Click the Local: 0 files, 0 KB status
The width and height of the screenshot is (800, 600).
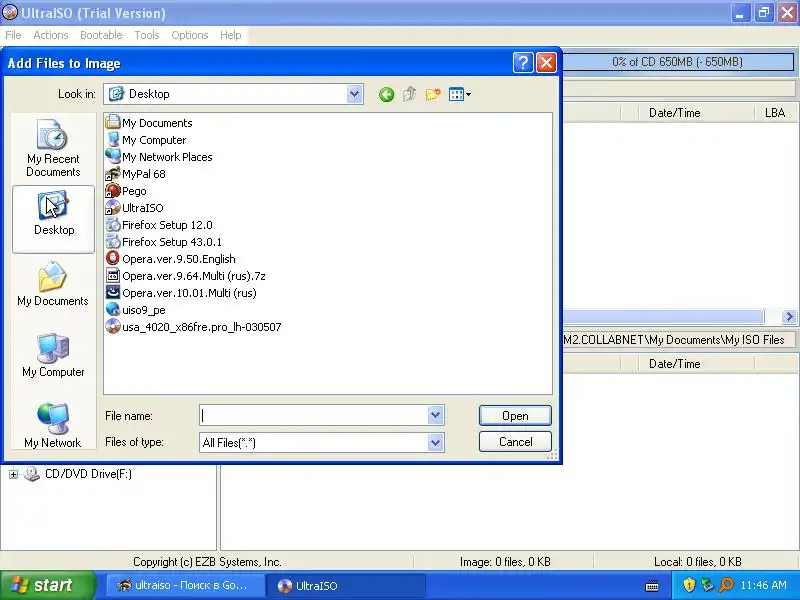(x=697, y=562)
